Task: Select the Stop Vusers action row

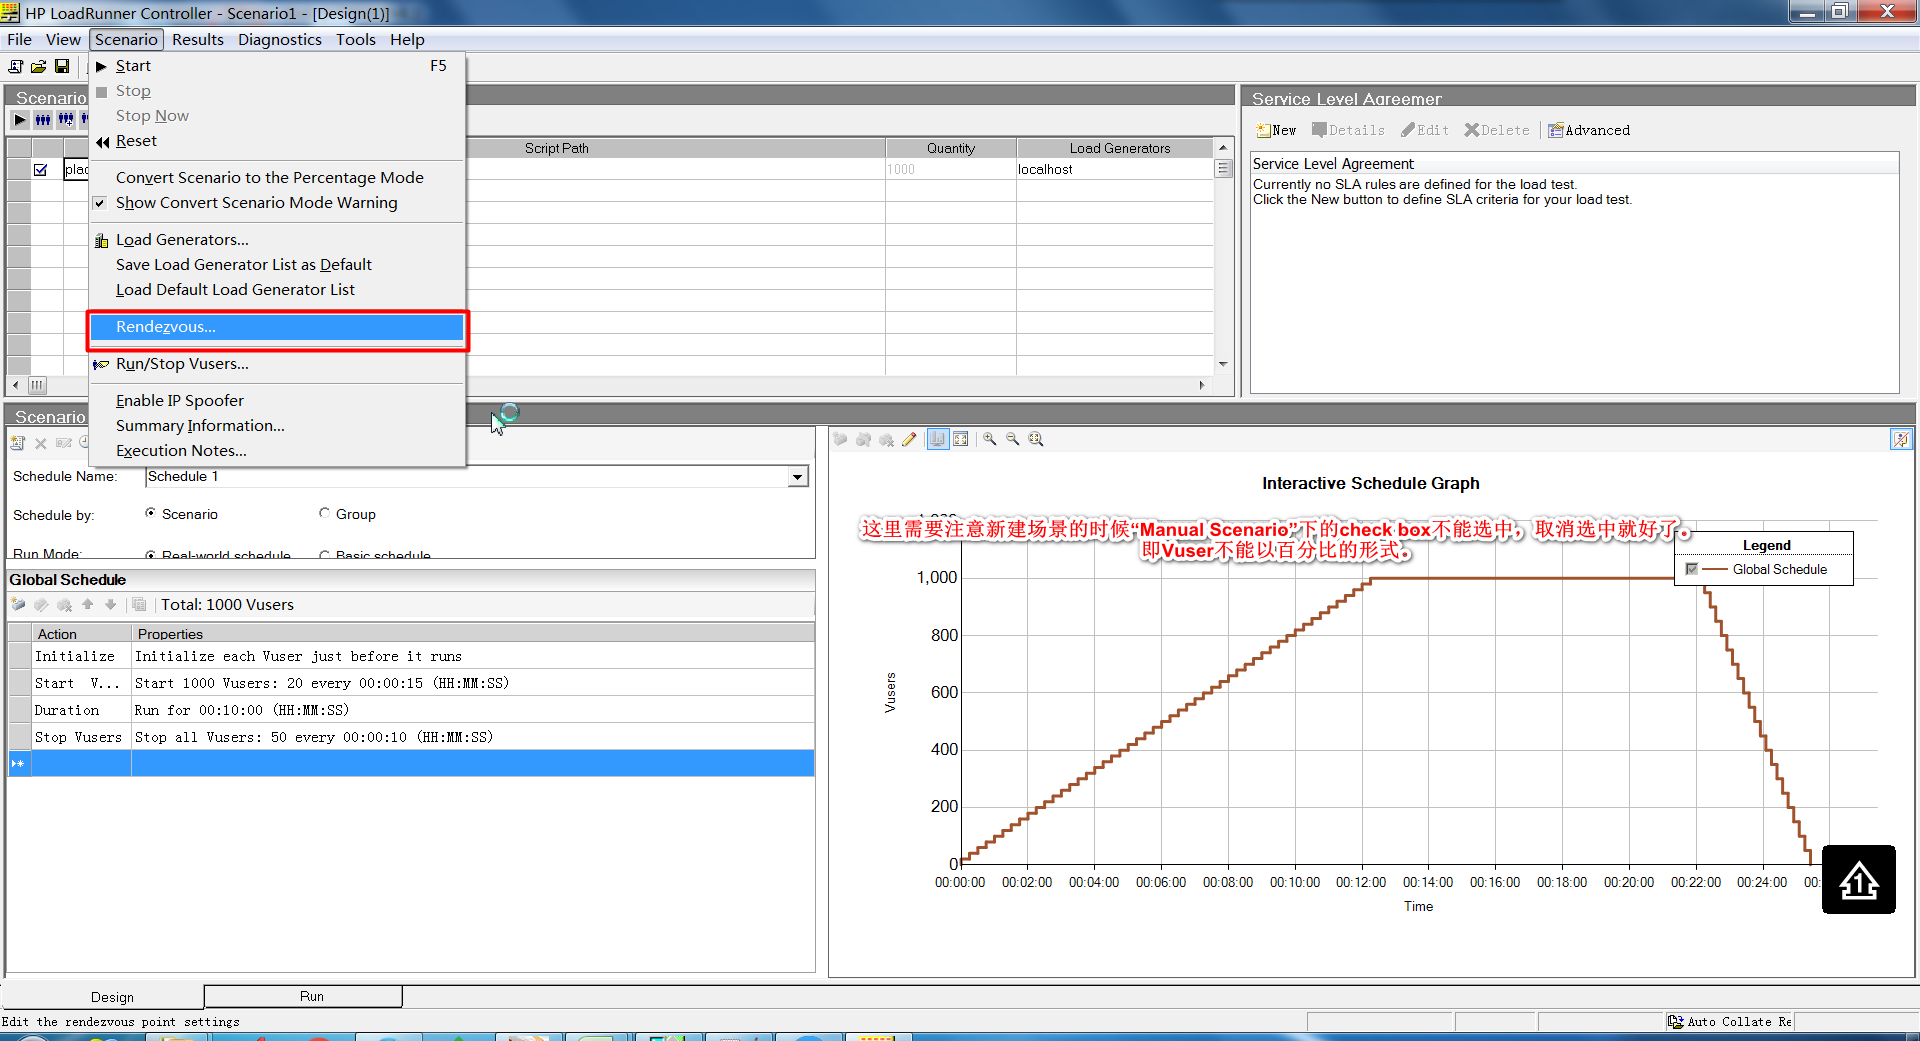Action: click(411, 737)
